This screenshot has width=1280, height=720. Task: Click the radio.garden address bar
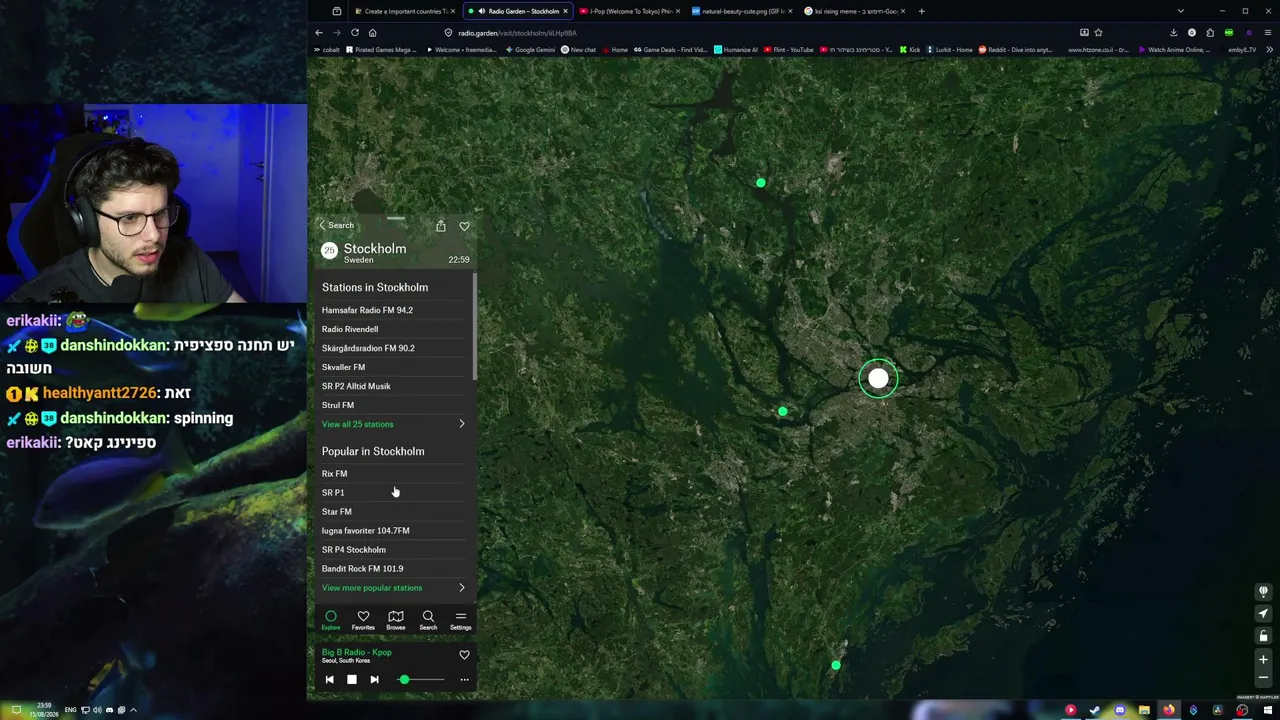click(x=760, y=32)
